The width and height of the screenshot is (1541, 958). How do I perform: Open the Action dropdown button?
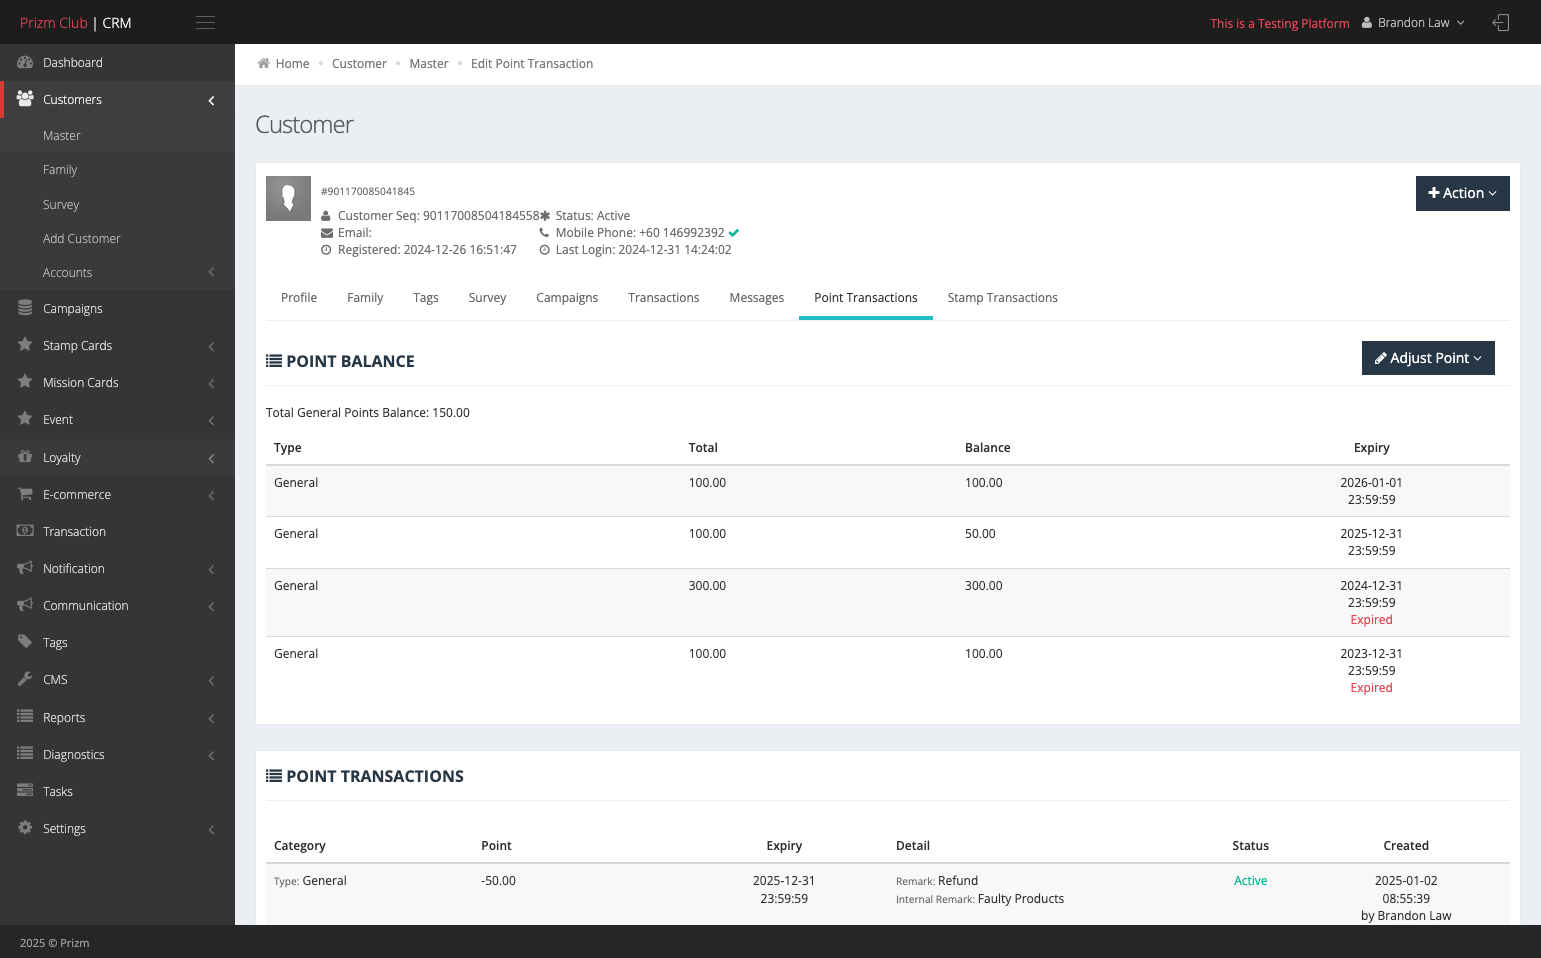click(1462, 193)
